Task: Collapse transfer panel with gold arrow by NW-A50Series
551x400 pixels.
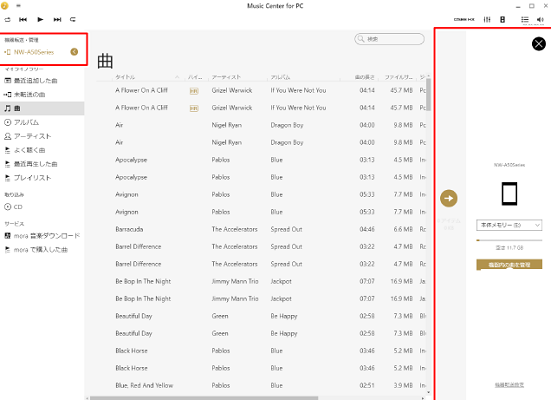Action: pos(74,52)
